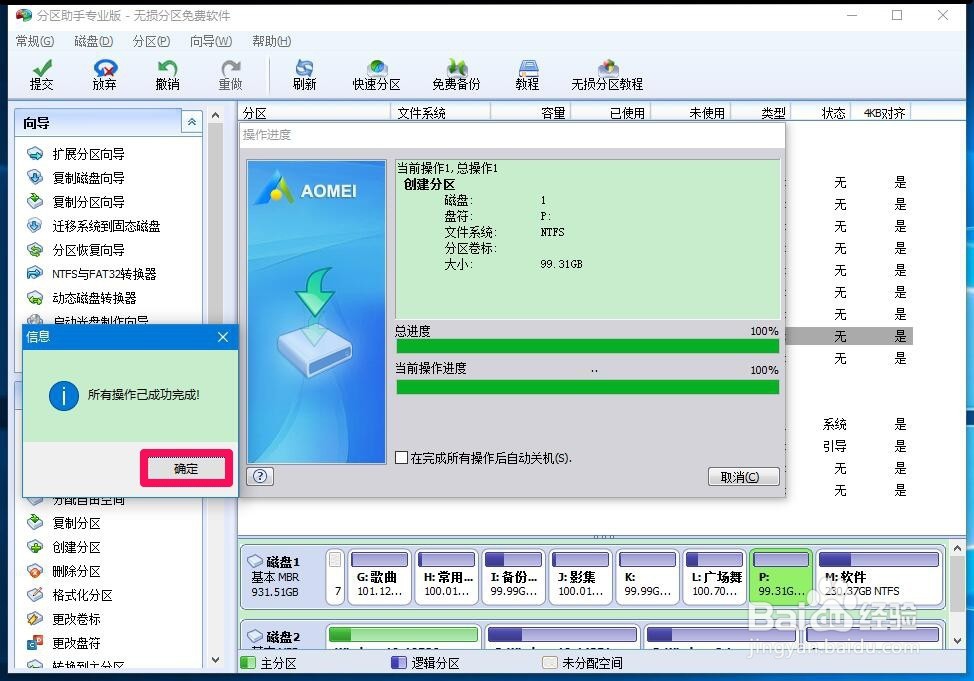Click the disk map scrollbar up arrow
974x681 pixels.
pos(957,548)
